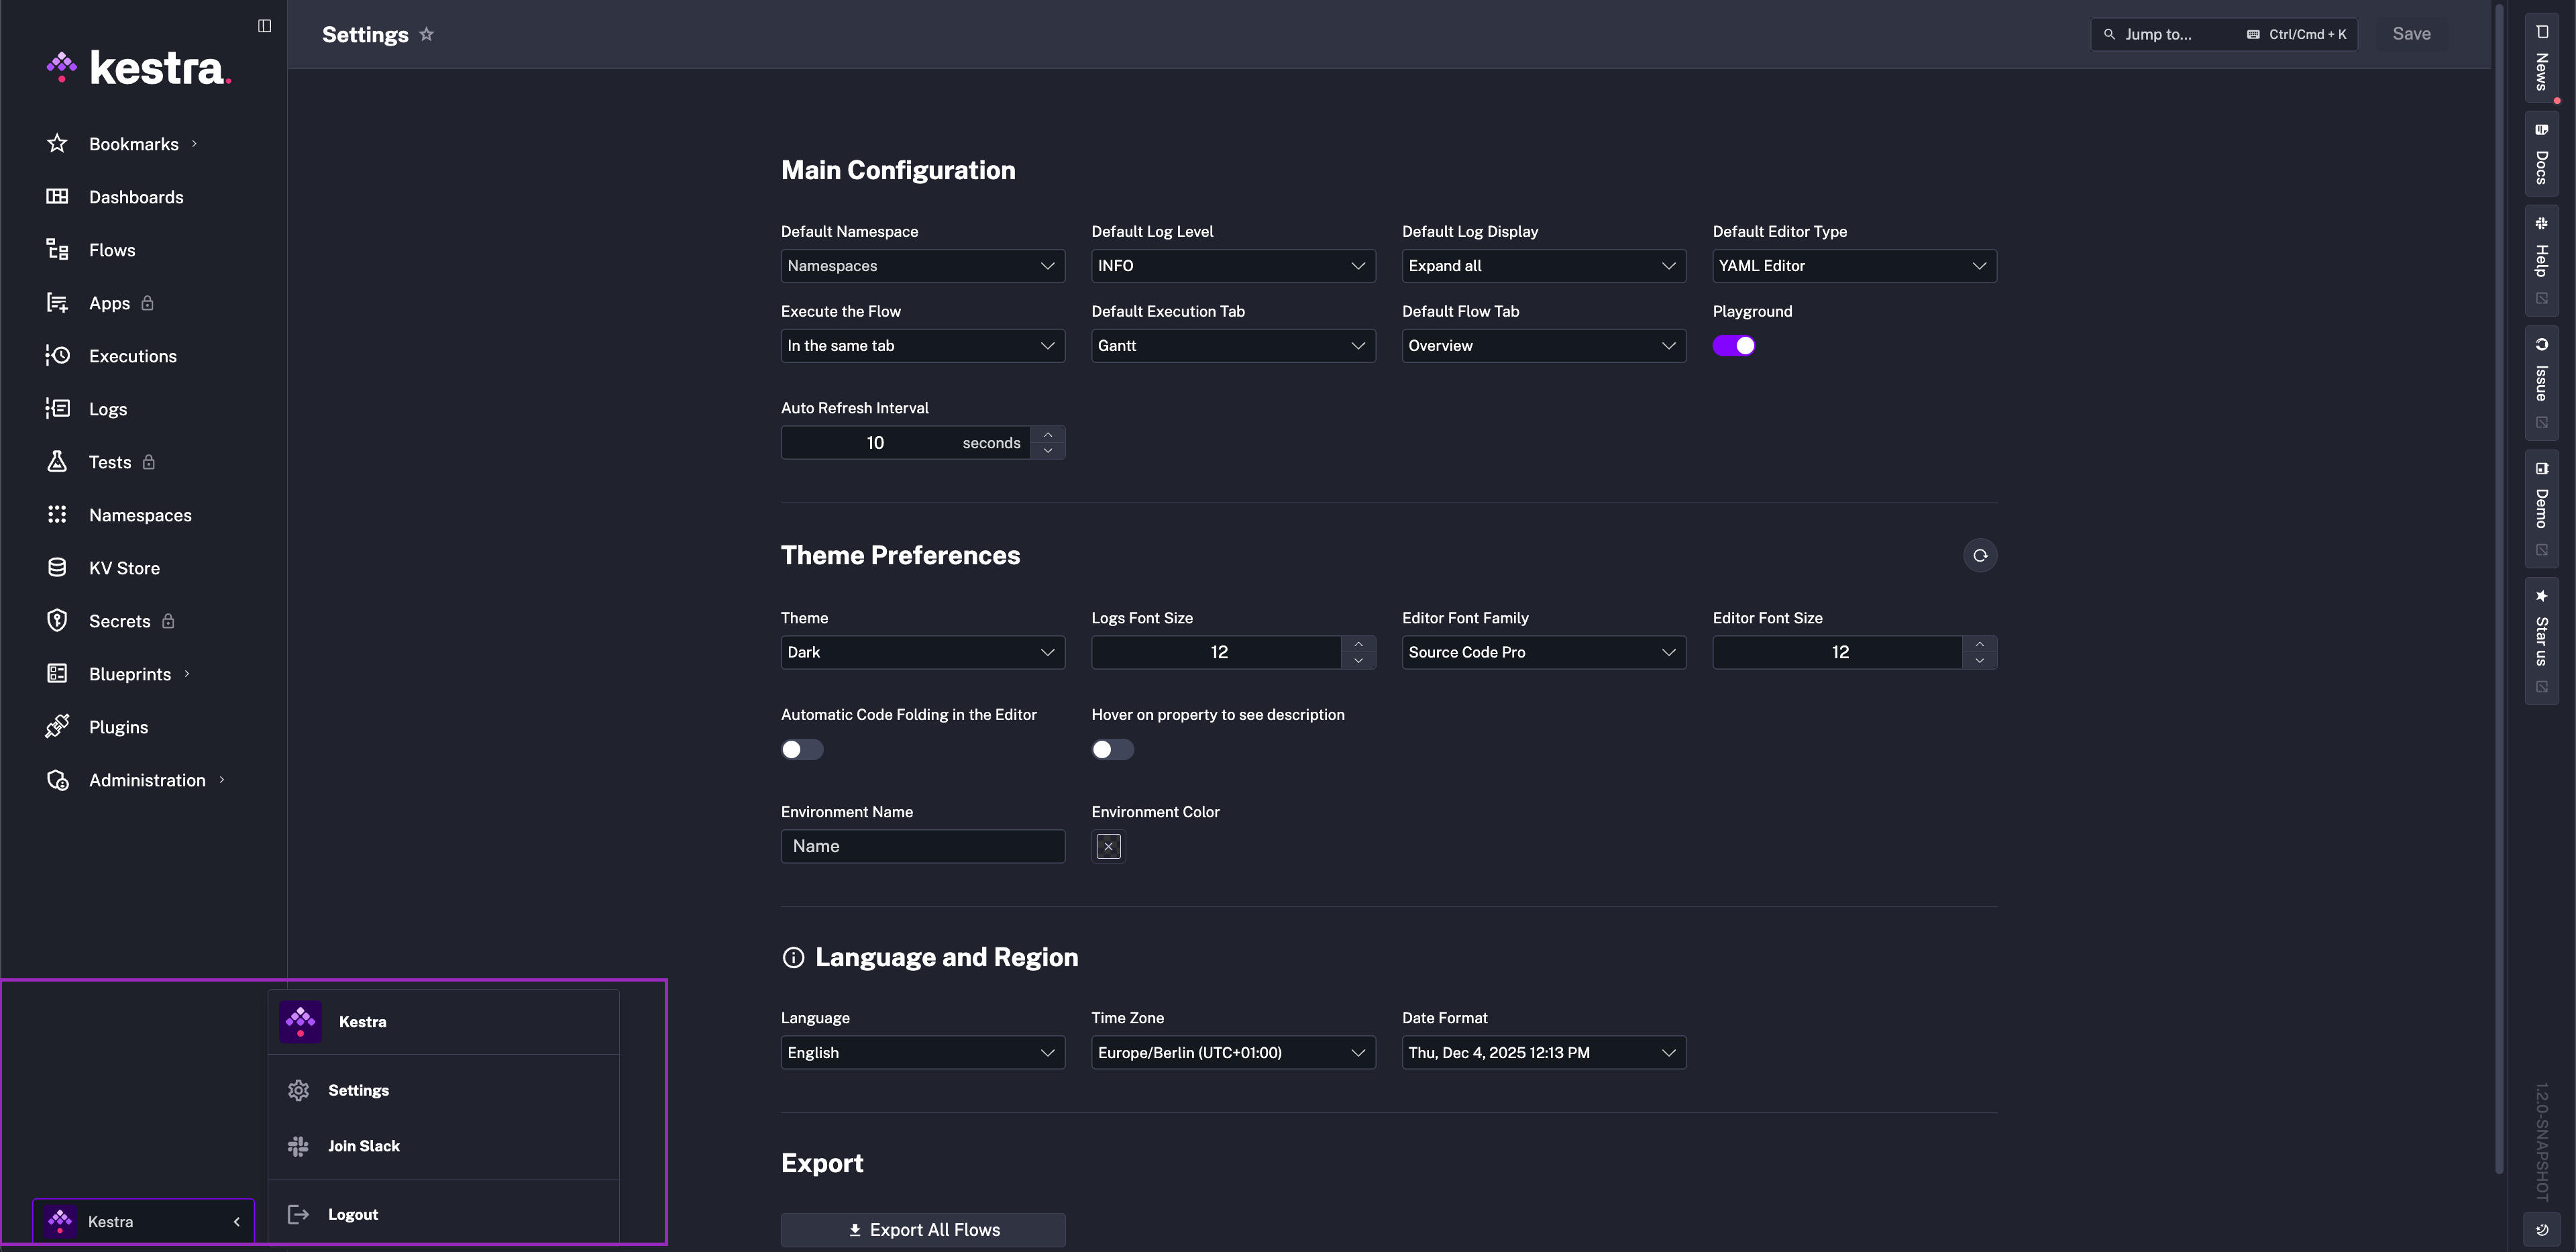This screenshot has height=1252, width=2576.
Task: Open the Flows page from the sidebar
Action: click(x=111, y=249)
